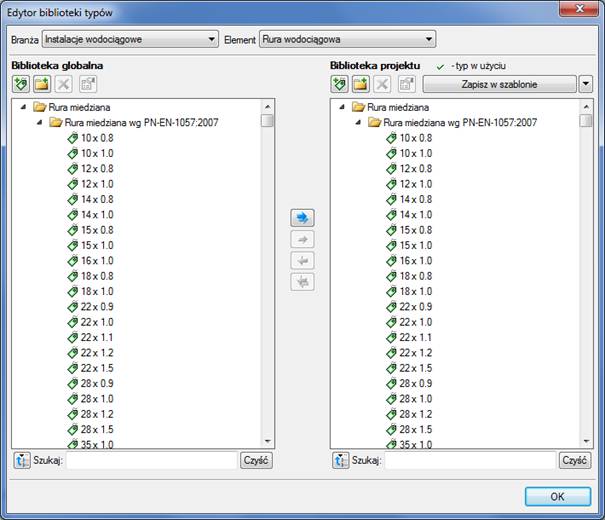
Task: Click the single left arrow transfer button
Action: click(302, 261)
